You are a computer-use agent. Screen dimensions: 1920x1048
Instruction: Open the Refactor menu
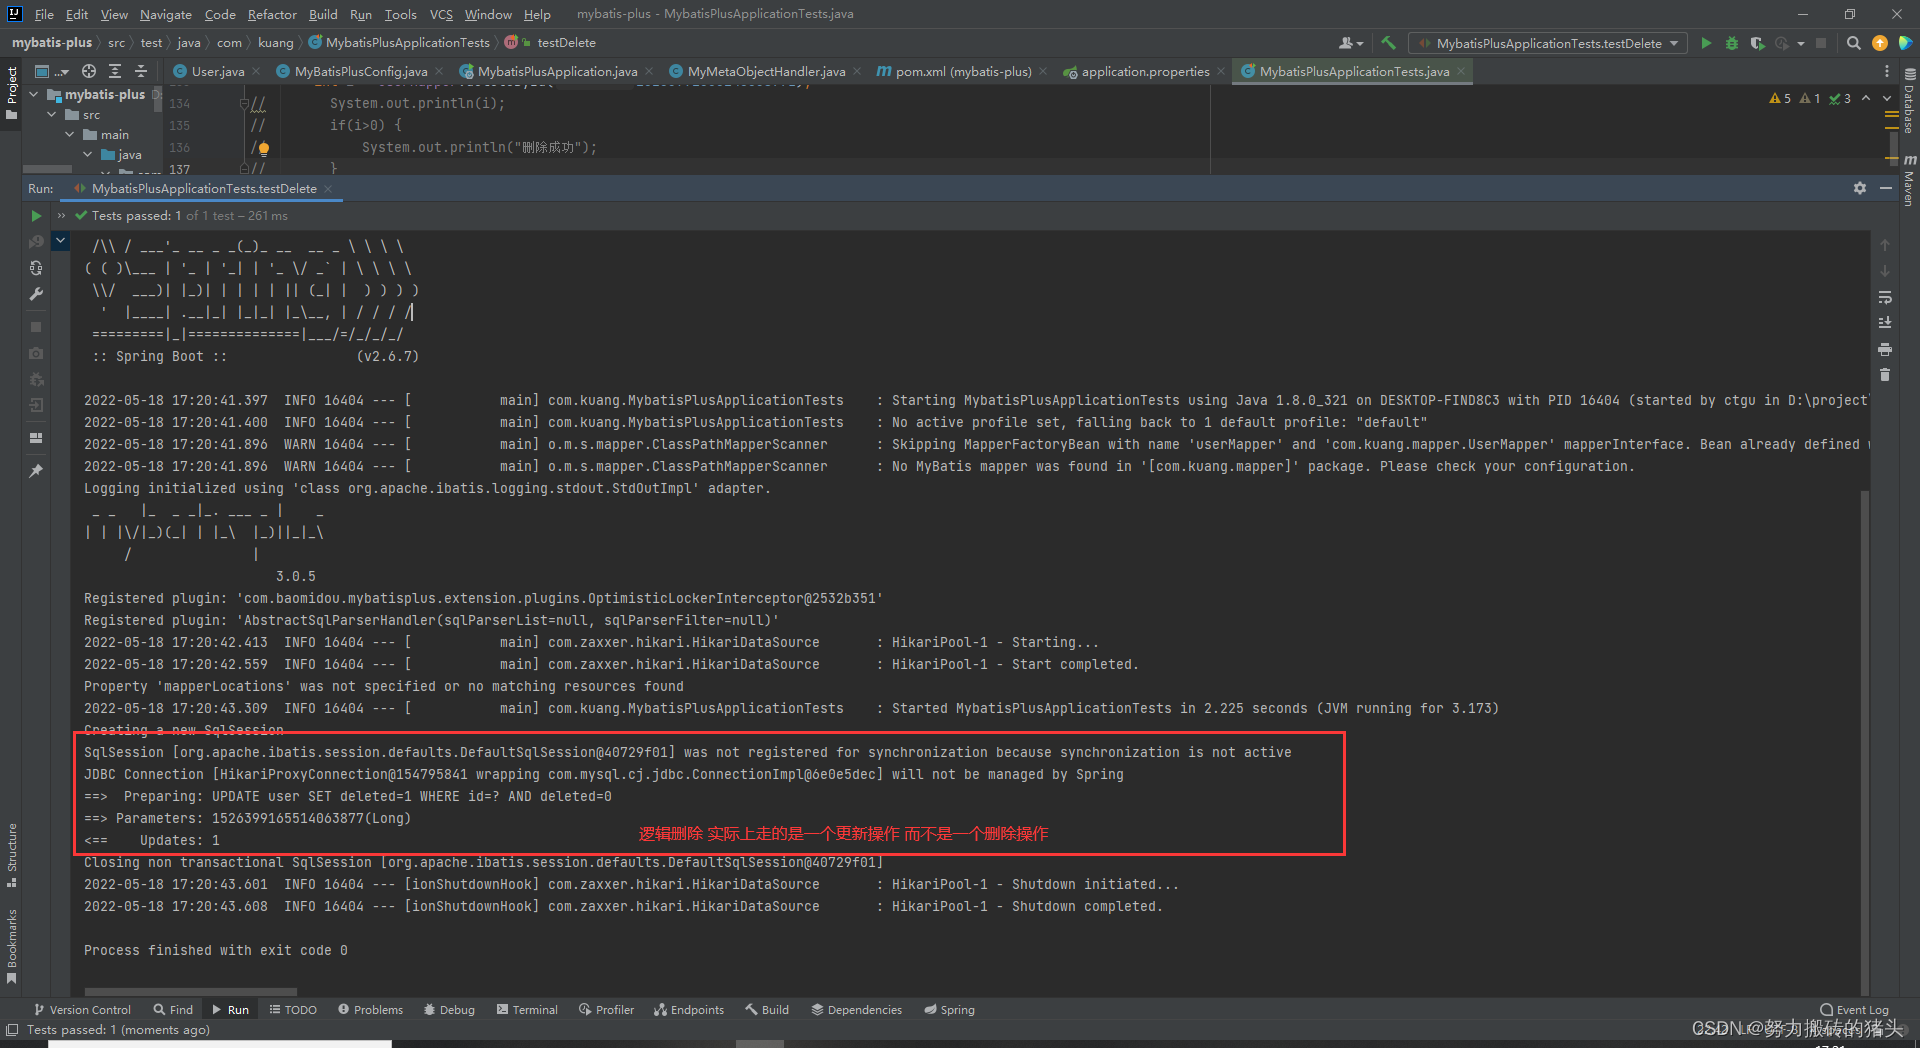point(272,14)
